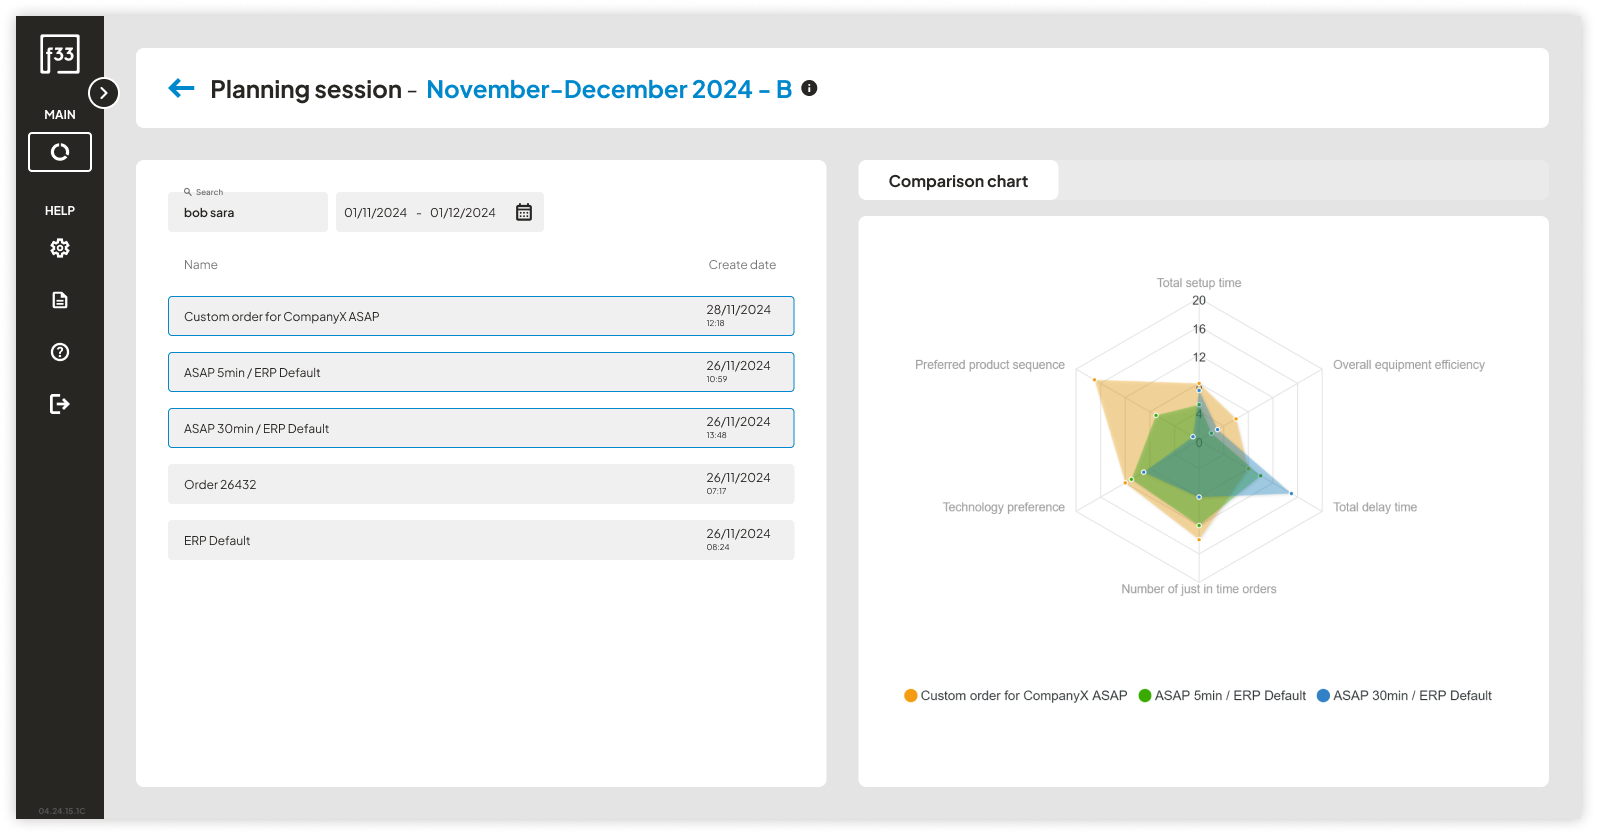
Task: Toggle green ASAP 5min legend entry
Action: click(x=1222, y=696)
